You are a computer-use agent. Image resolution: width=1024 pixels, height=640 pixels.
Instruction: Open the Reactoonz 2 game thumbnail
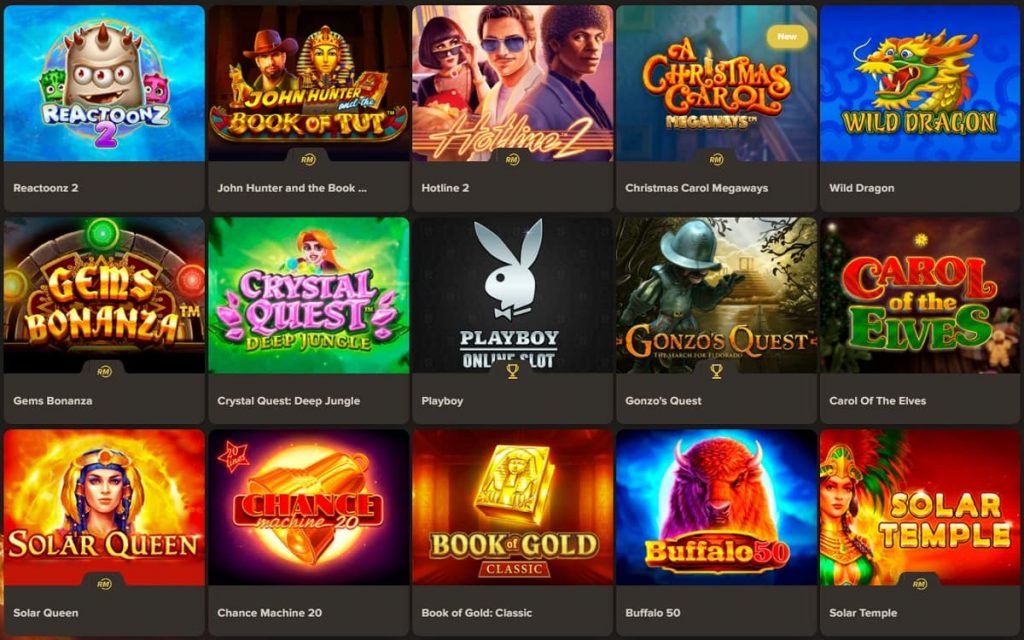[x=104, y=83]
